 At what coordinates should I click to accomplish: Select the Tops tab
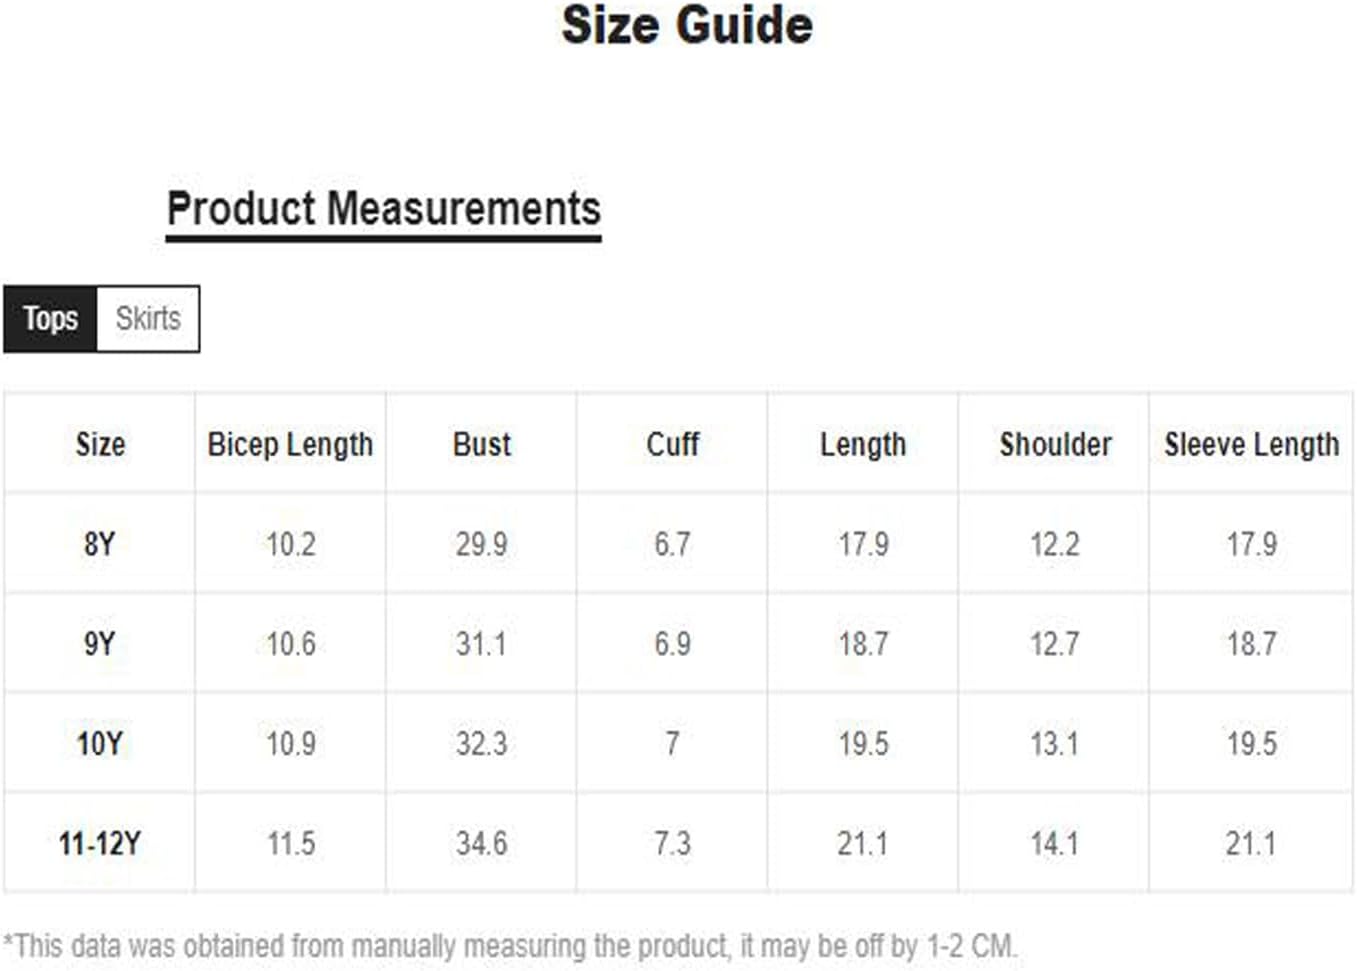click(50, 319)
